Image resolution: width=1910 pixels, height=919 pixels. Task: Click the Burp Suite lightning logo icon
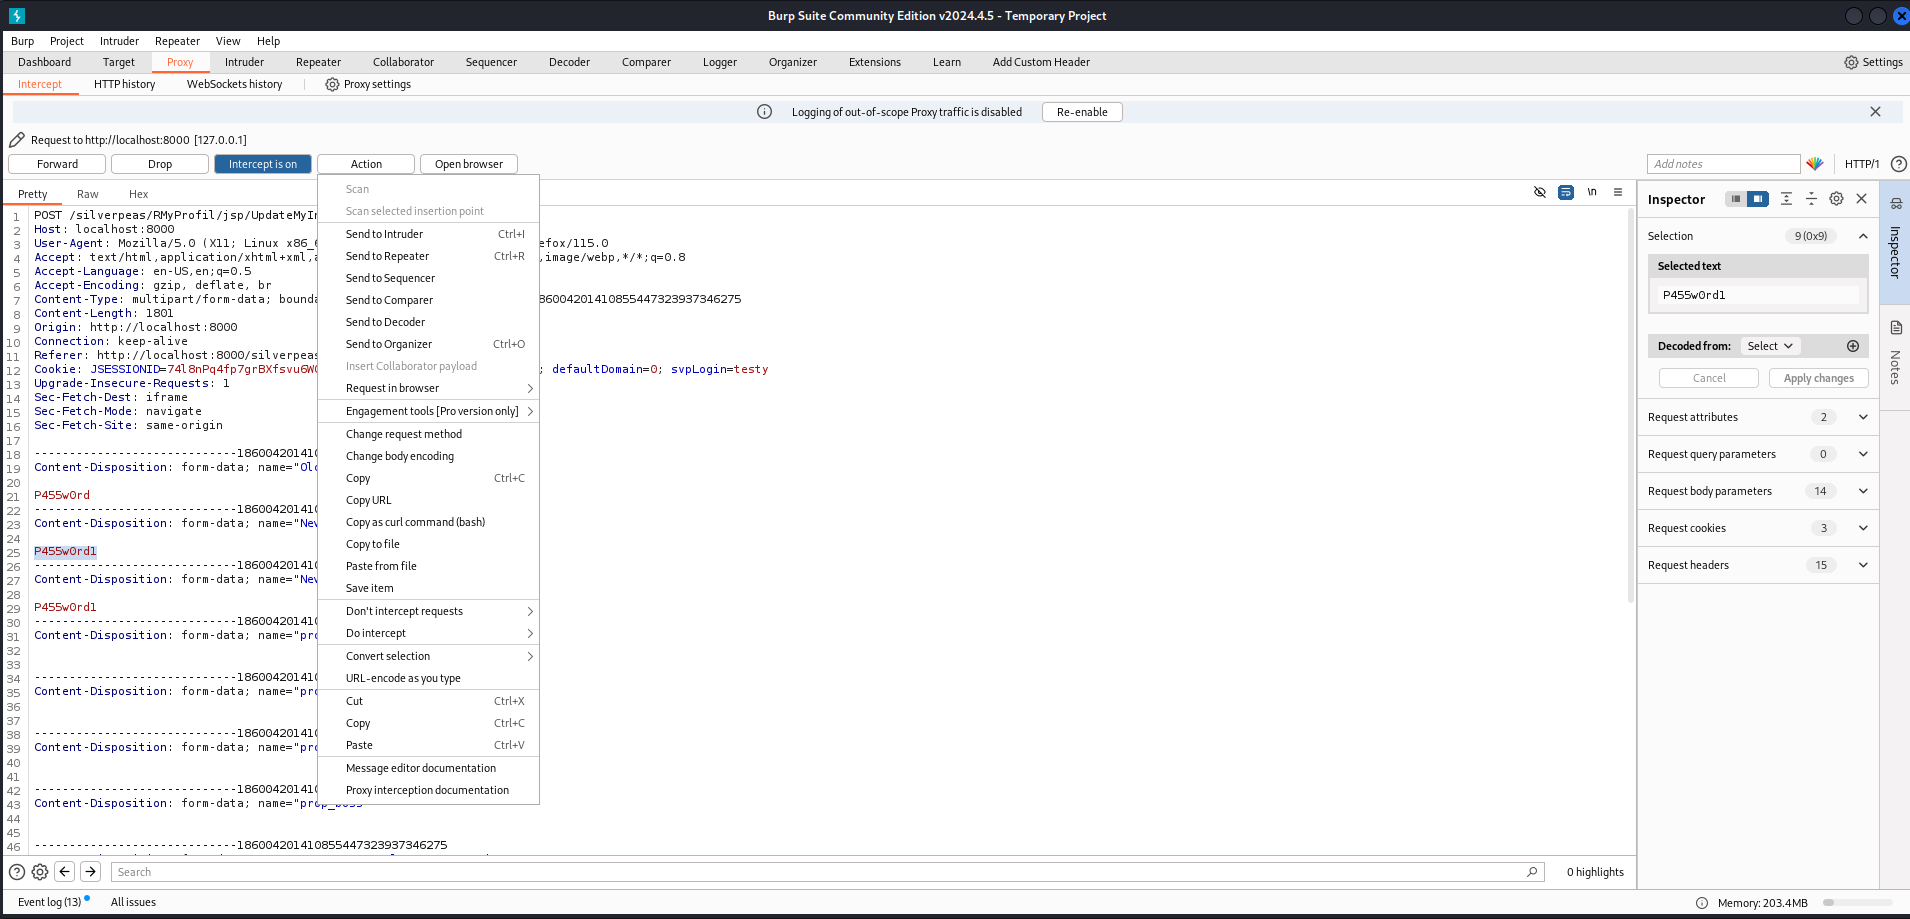[x=16, y=16]
